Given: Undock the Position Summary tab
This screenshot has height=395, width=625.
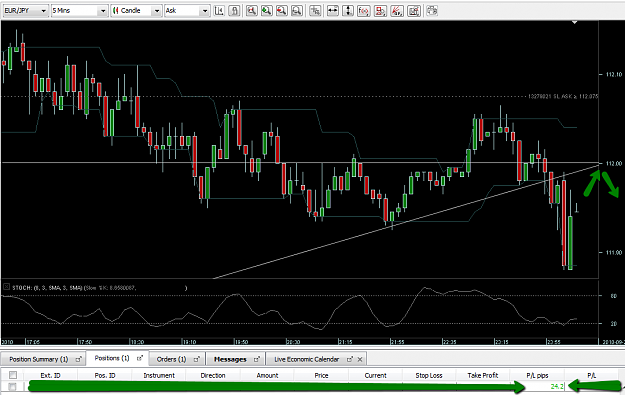Looking at the screenshot, I should click(x=79, y=359).
